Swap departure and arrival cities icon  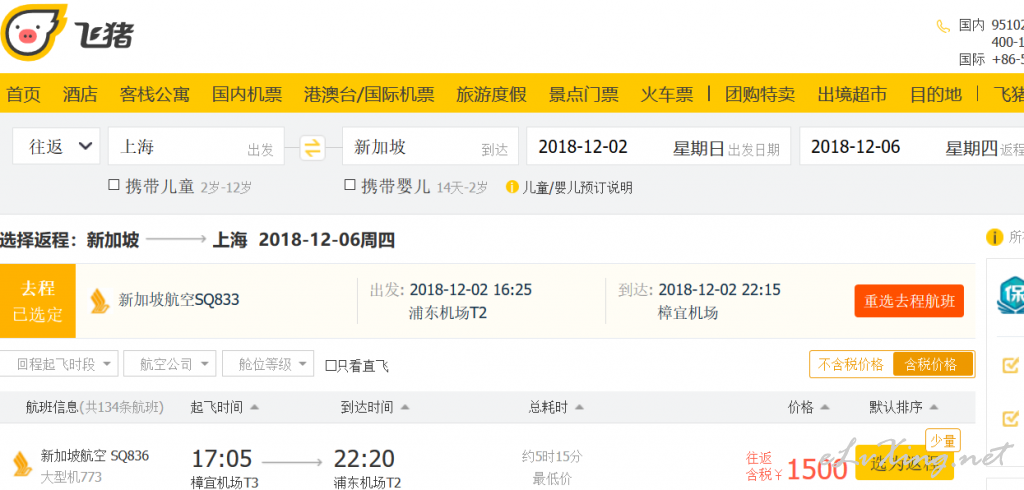[313, 148]
